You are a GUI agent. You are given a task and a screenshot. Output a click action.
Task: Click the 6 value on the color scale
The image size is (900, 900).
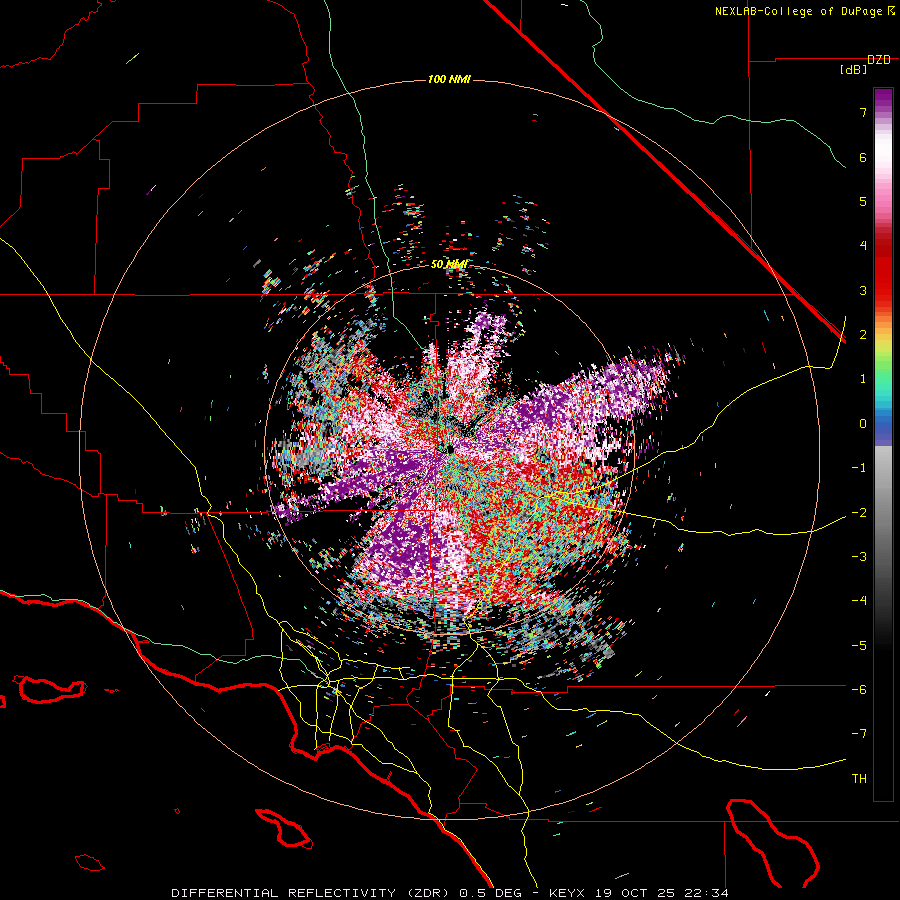click(863, 157)
